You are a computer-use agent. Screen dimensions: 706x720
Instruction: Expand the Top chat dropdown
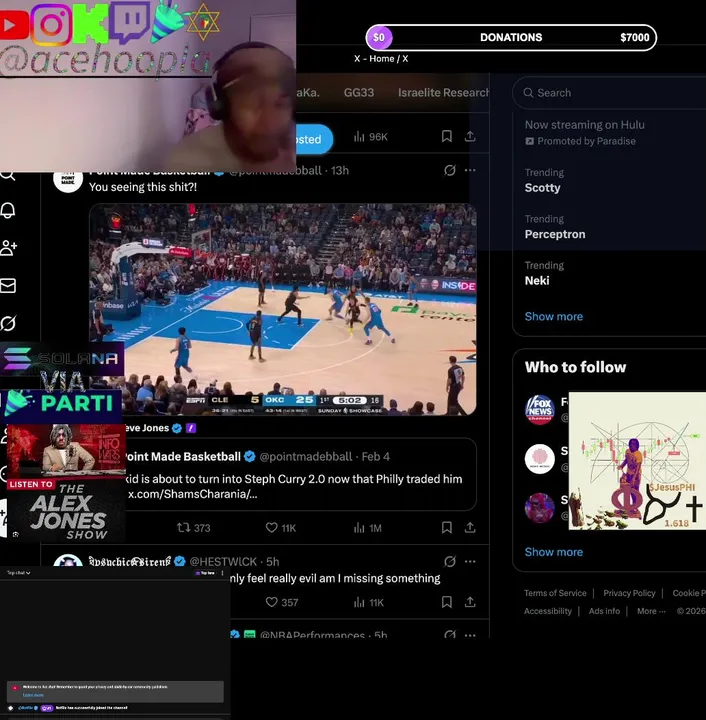click(x=18, y=573)
